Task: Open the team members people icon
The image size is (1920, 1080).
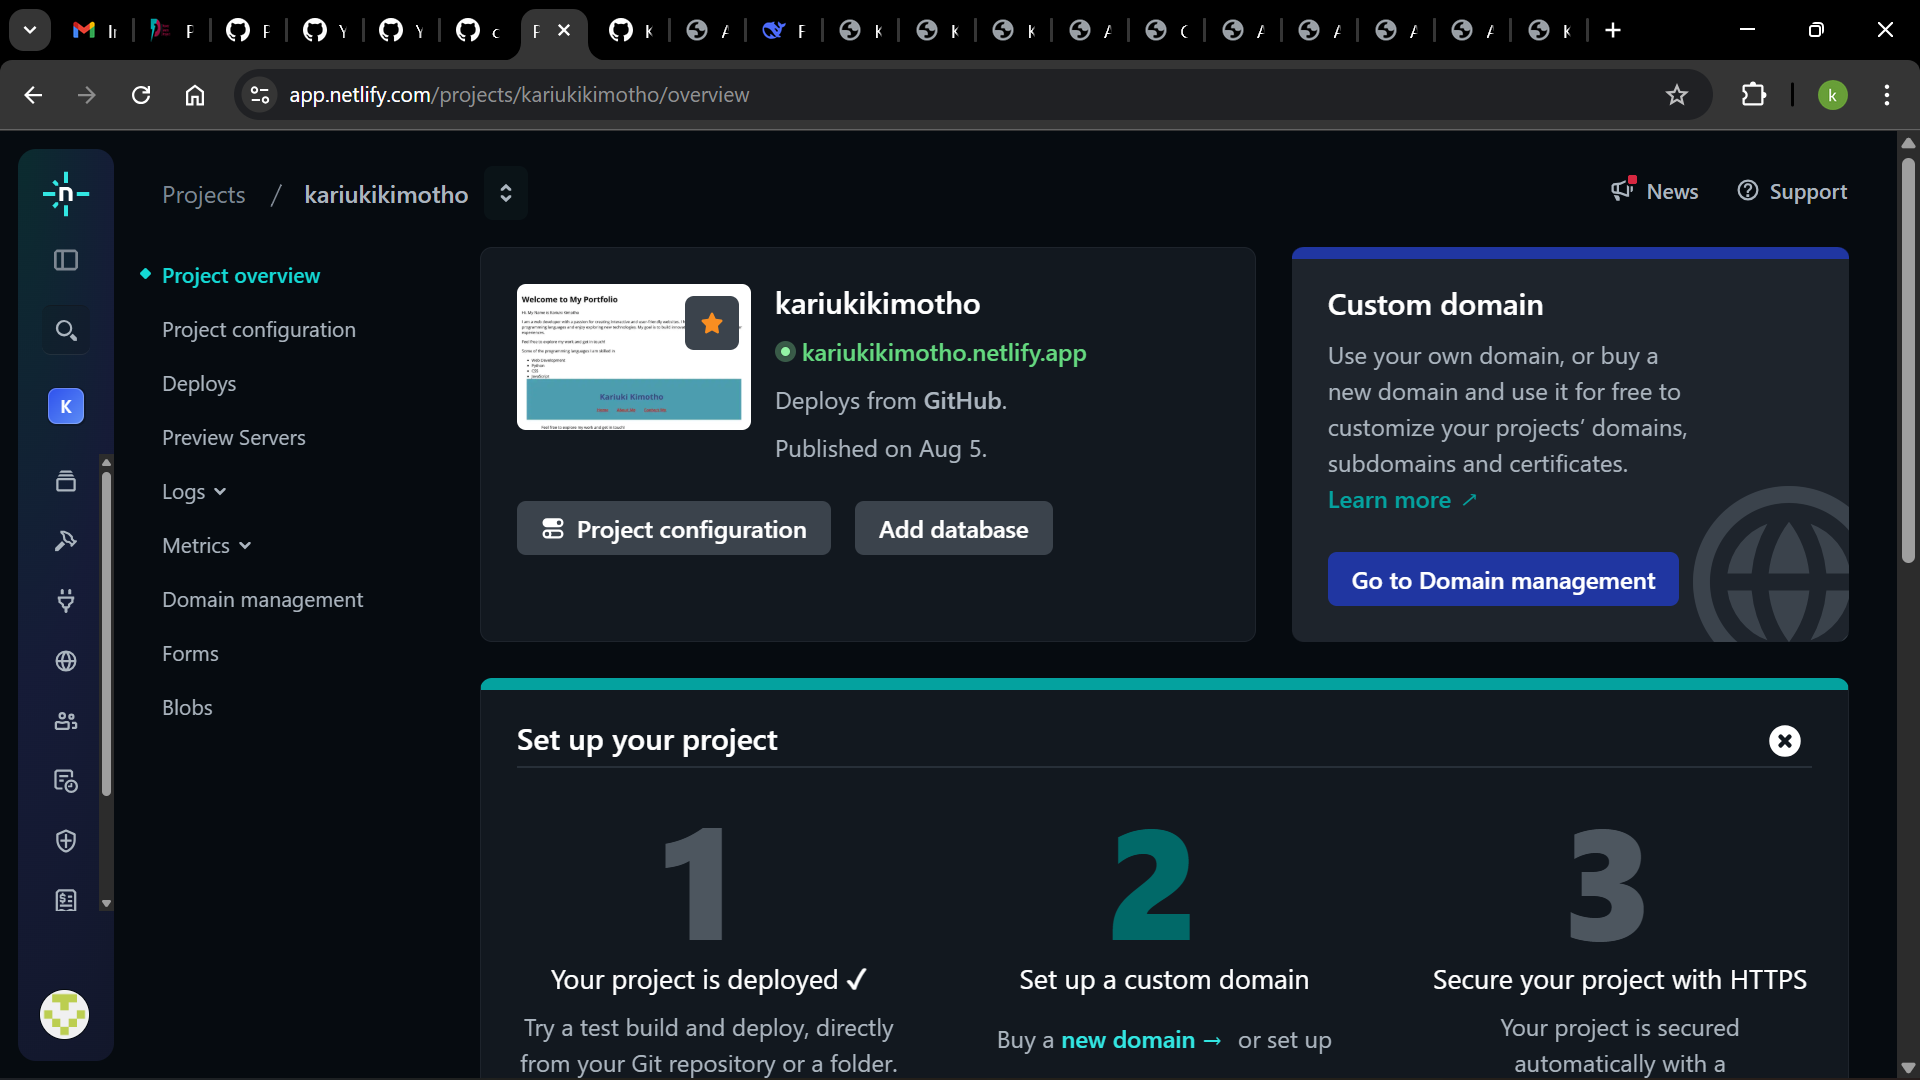Action: [x=66, y=721]
